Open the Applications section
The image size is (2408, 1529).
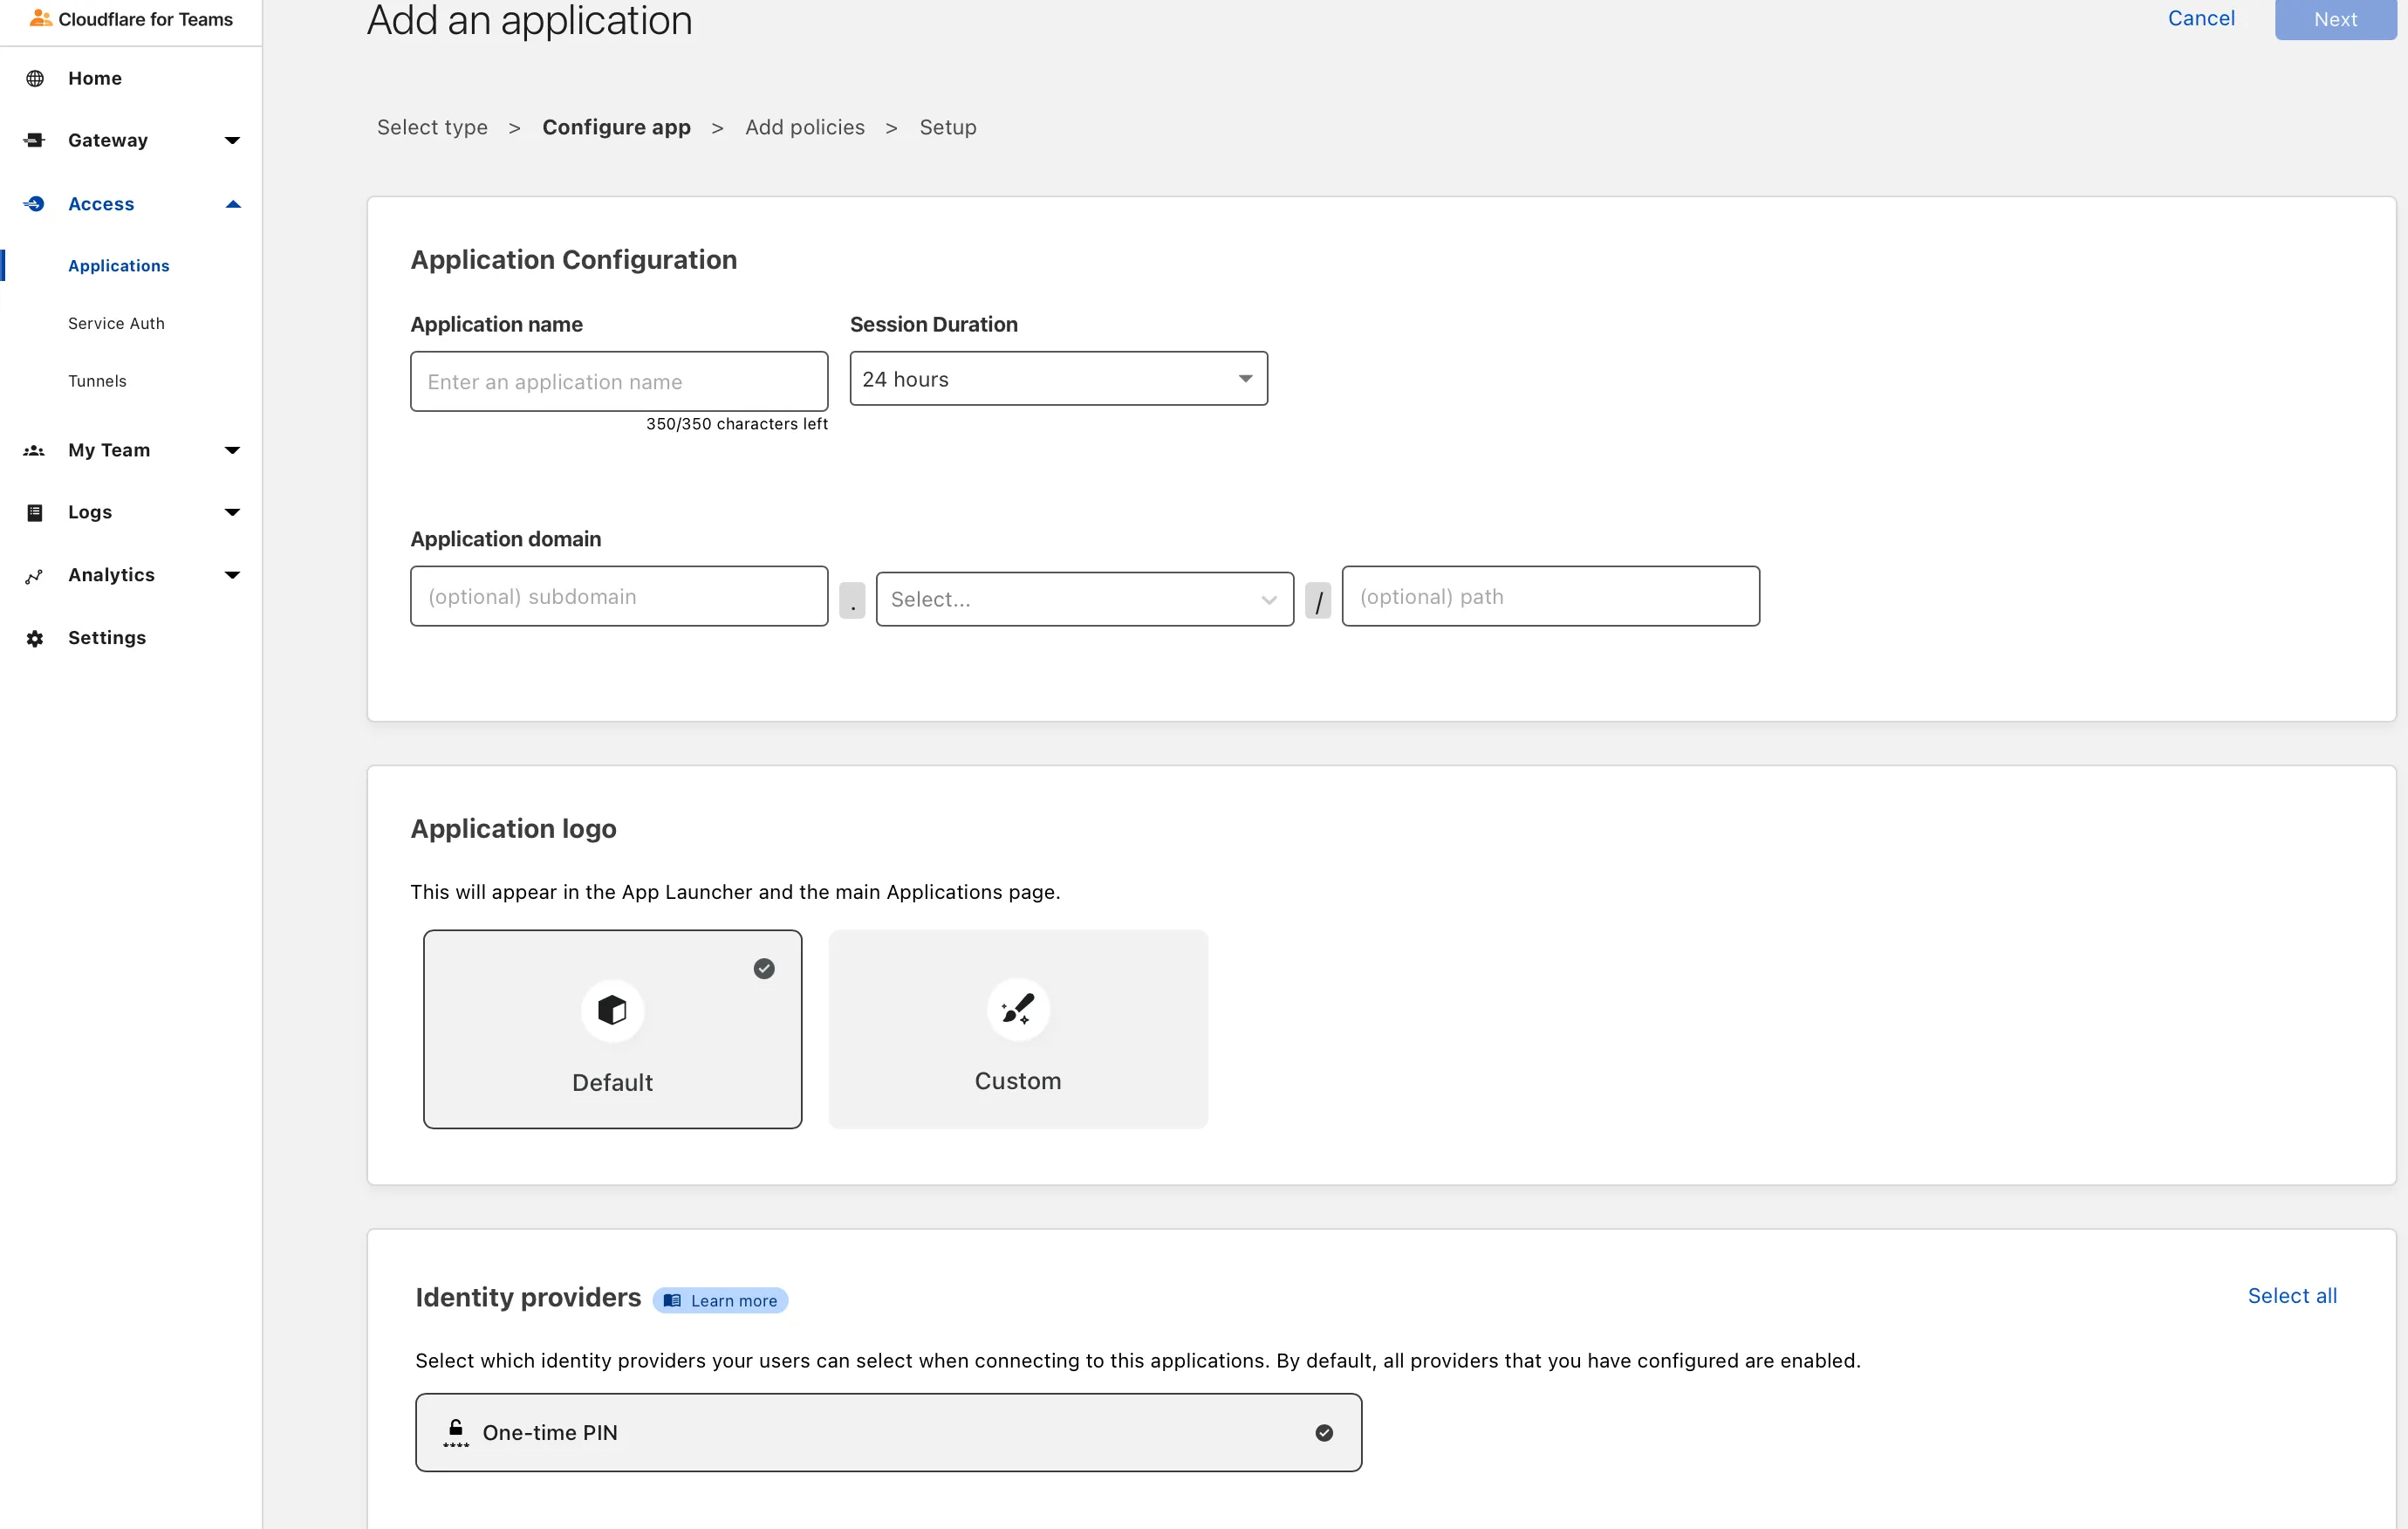118,265
